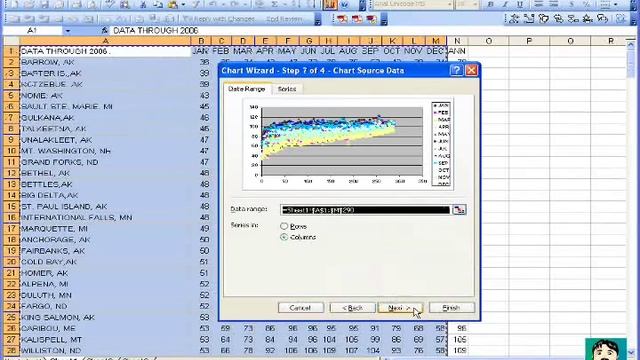This screenshot has height=360, width=640.
Task: Click the Cancel button in Chart Wizard
Action: pyautogui.click(x=300, y=308)
